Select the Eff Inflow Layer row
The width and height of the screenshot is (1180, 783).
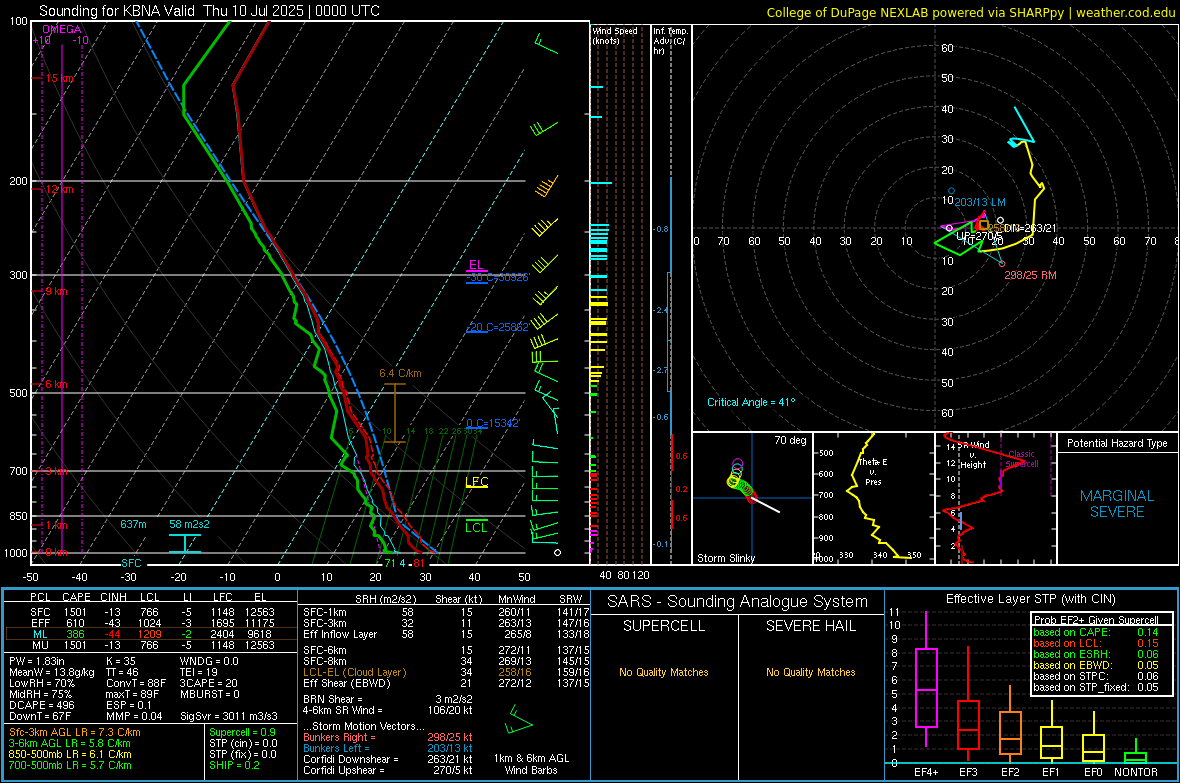tap(446, 634)
